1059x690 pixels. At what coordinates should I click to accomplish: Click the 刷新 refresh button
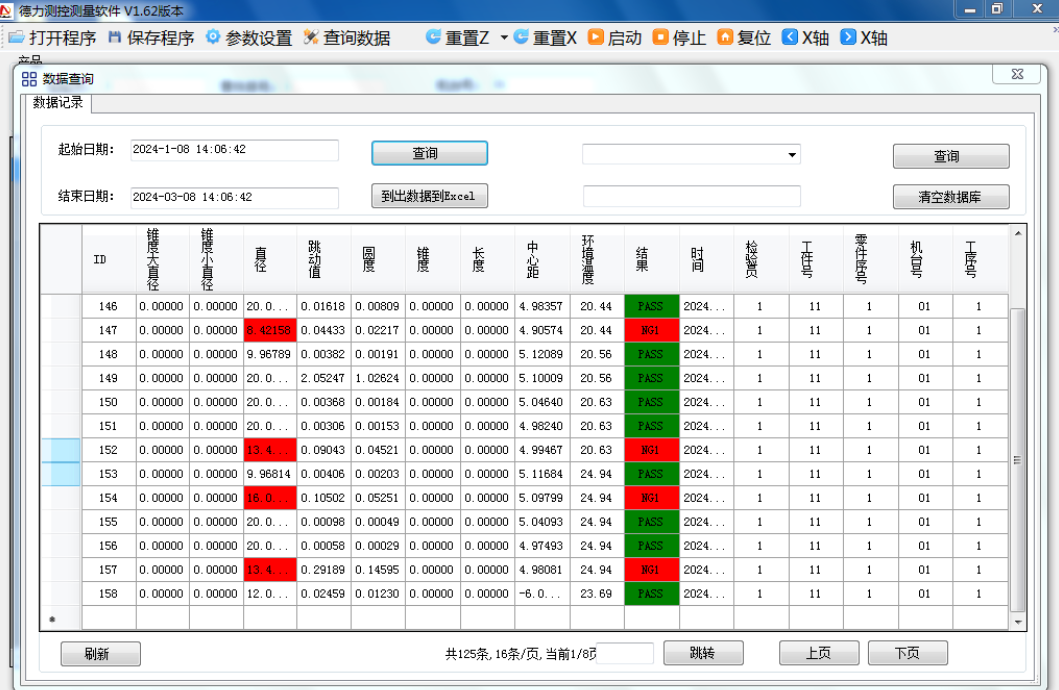point(100,654)
